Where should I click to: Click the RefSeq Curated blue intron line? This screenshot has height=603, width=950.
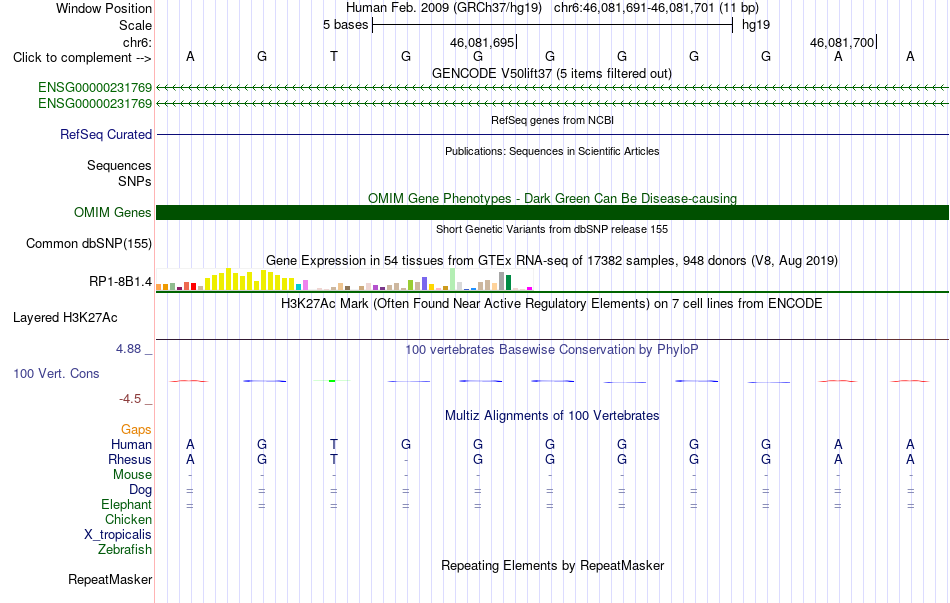pyautogui.click(x=552, y=135)
